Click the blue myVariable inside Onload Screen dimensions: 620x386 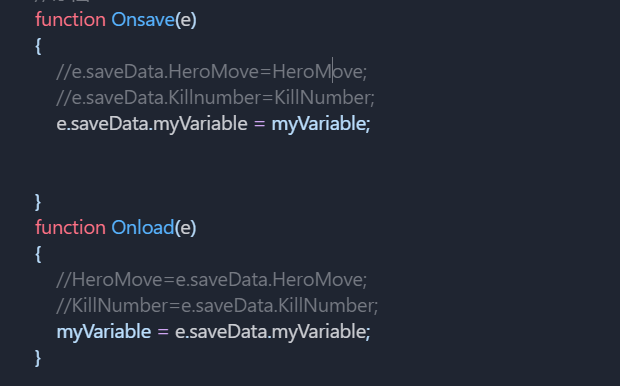click(x=104, y=331)
